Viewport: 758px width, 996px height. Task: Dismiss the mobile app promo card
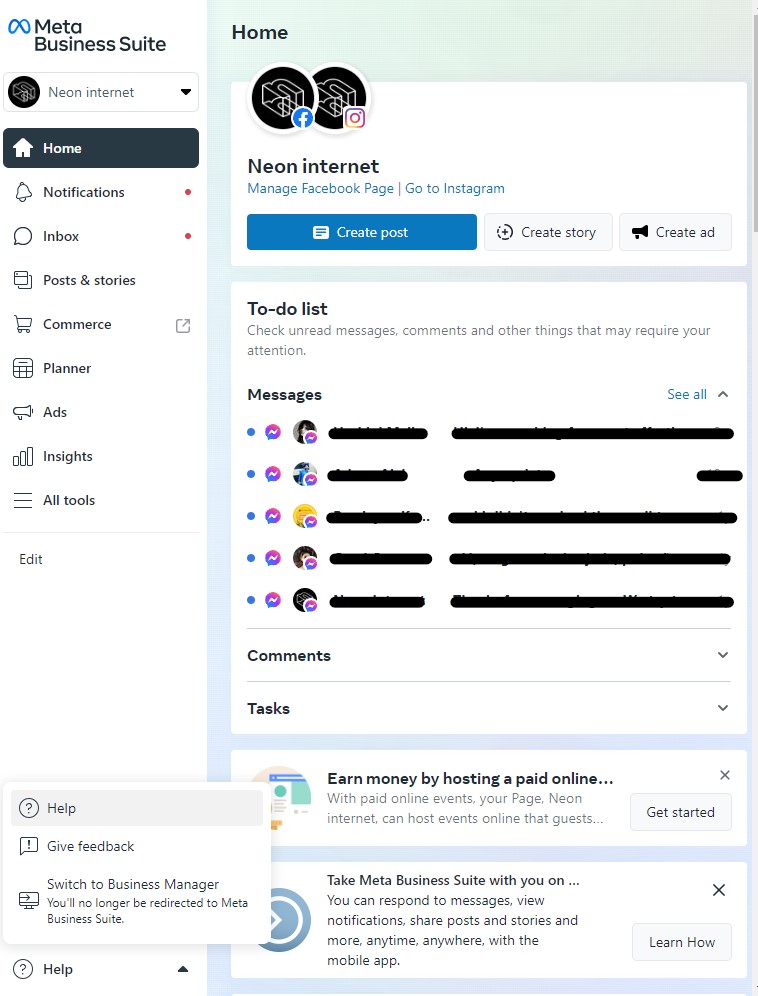tap(719, 890)
